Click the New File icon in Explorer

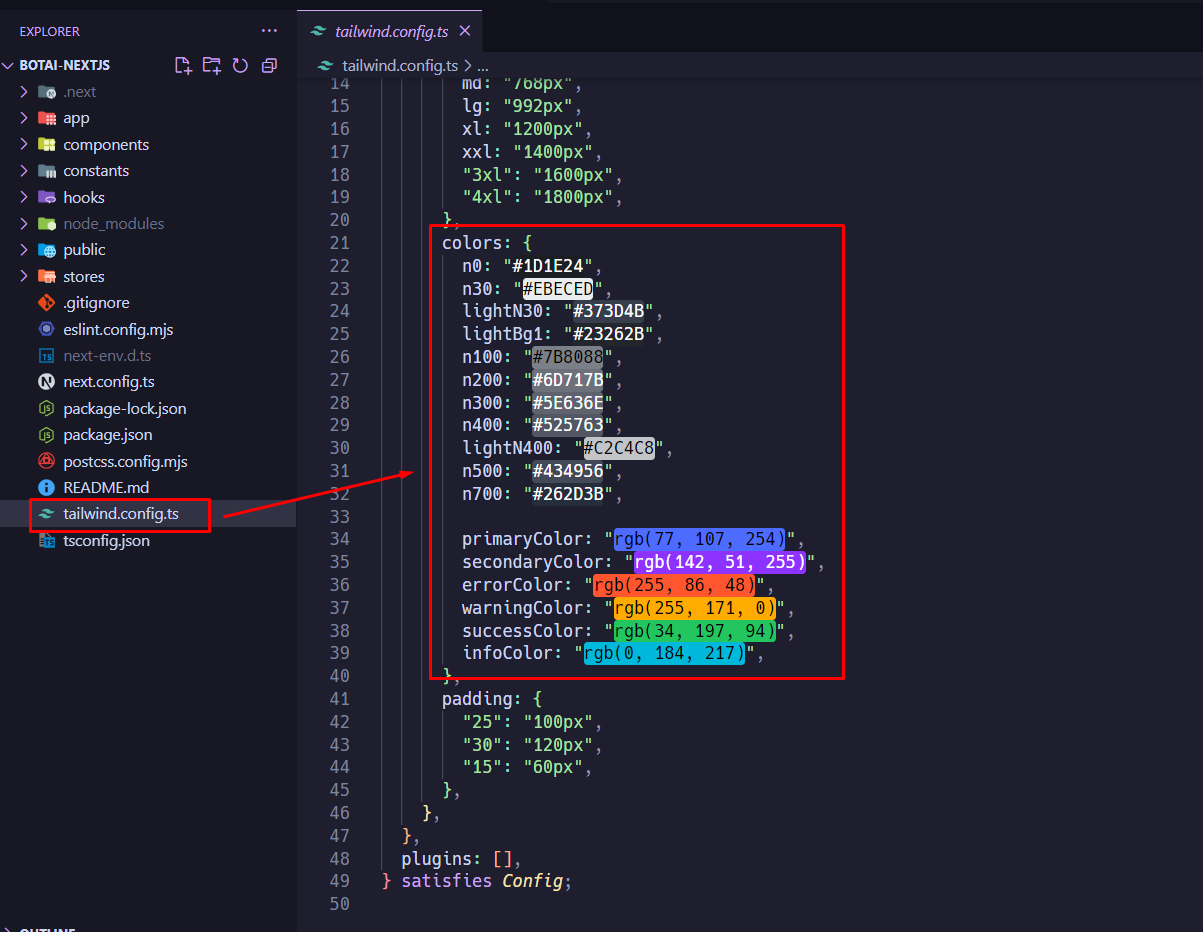coord(183,65)
